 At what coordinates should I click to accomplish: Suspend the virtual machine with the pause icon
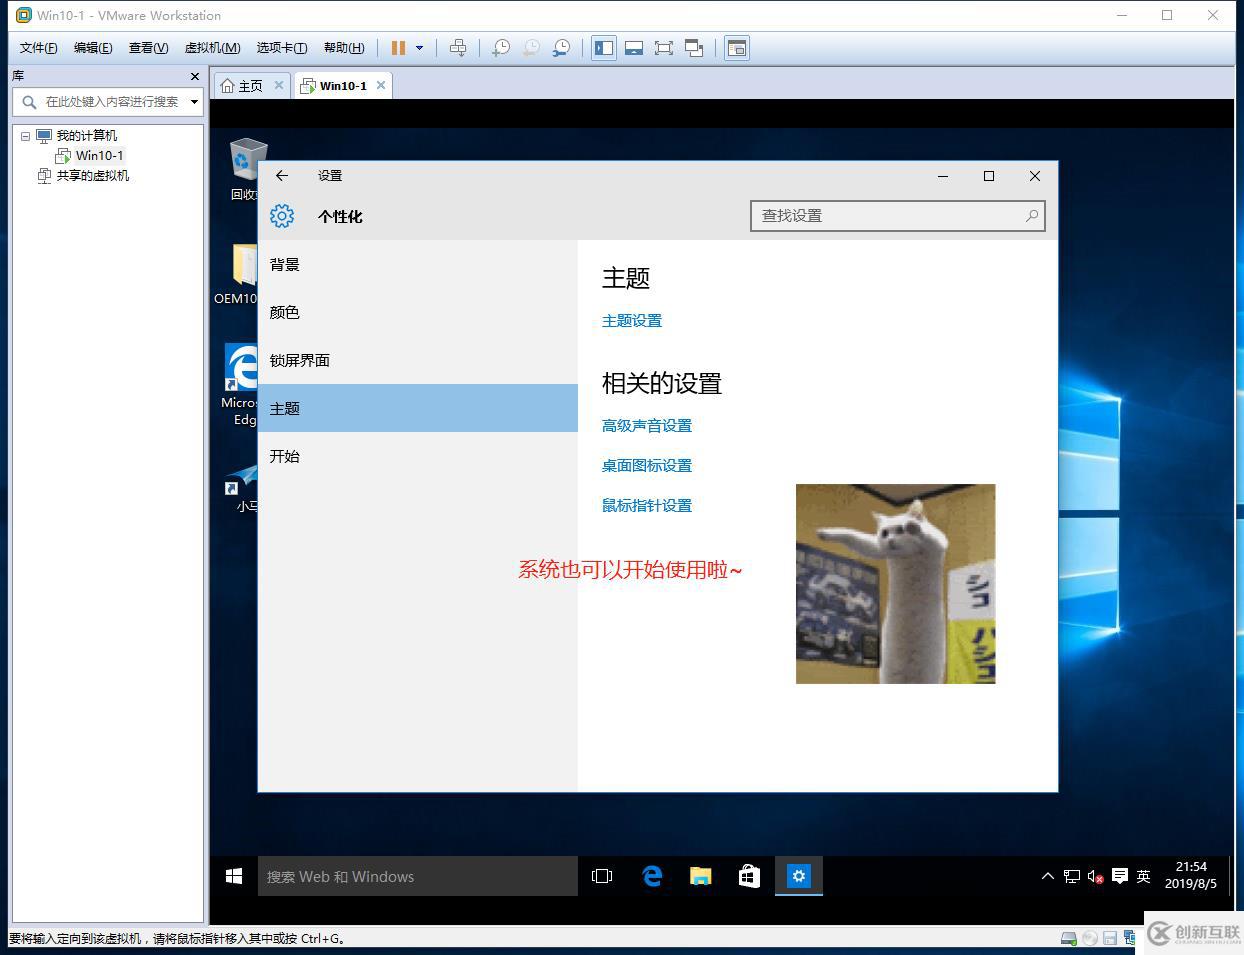[x=396, y=47]
